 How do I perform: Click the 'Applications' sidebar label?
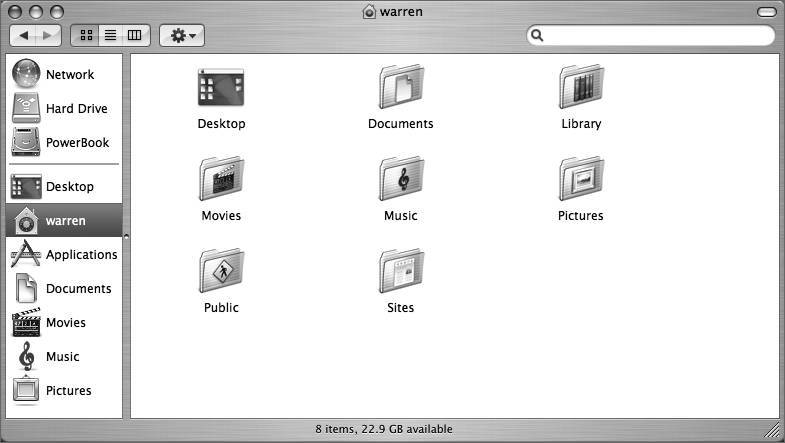click(82, 255)
